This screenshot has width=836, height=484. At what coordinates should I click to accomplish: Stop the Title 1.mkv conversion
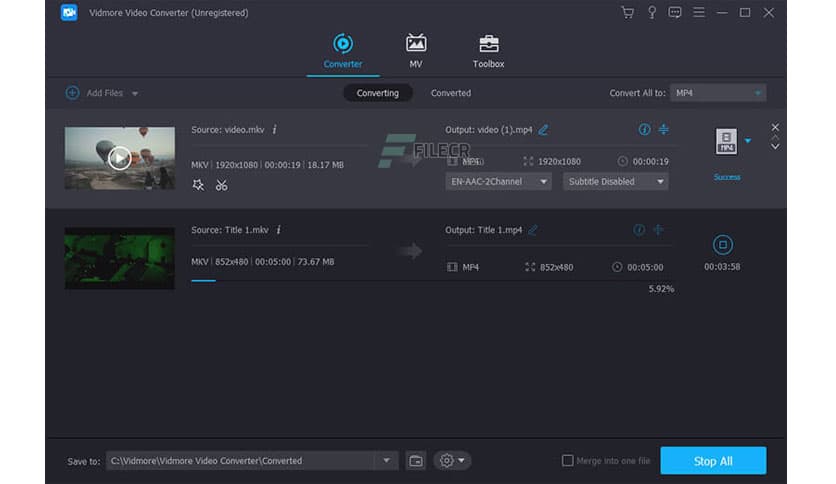coord(722,245)
